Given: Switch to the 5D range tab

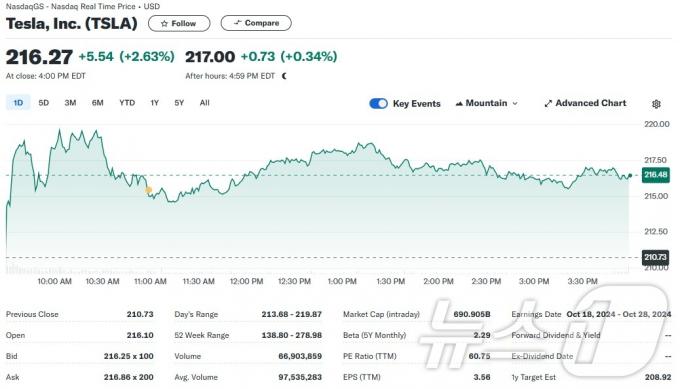Looking at the screenshot, I should pyautogui.click(x=44, y=103).
